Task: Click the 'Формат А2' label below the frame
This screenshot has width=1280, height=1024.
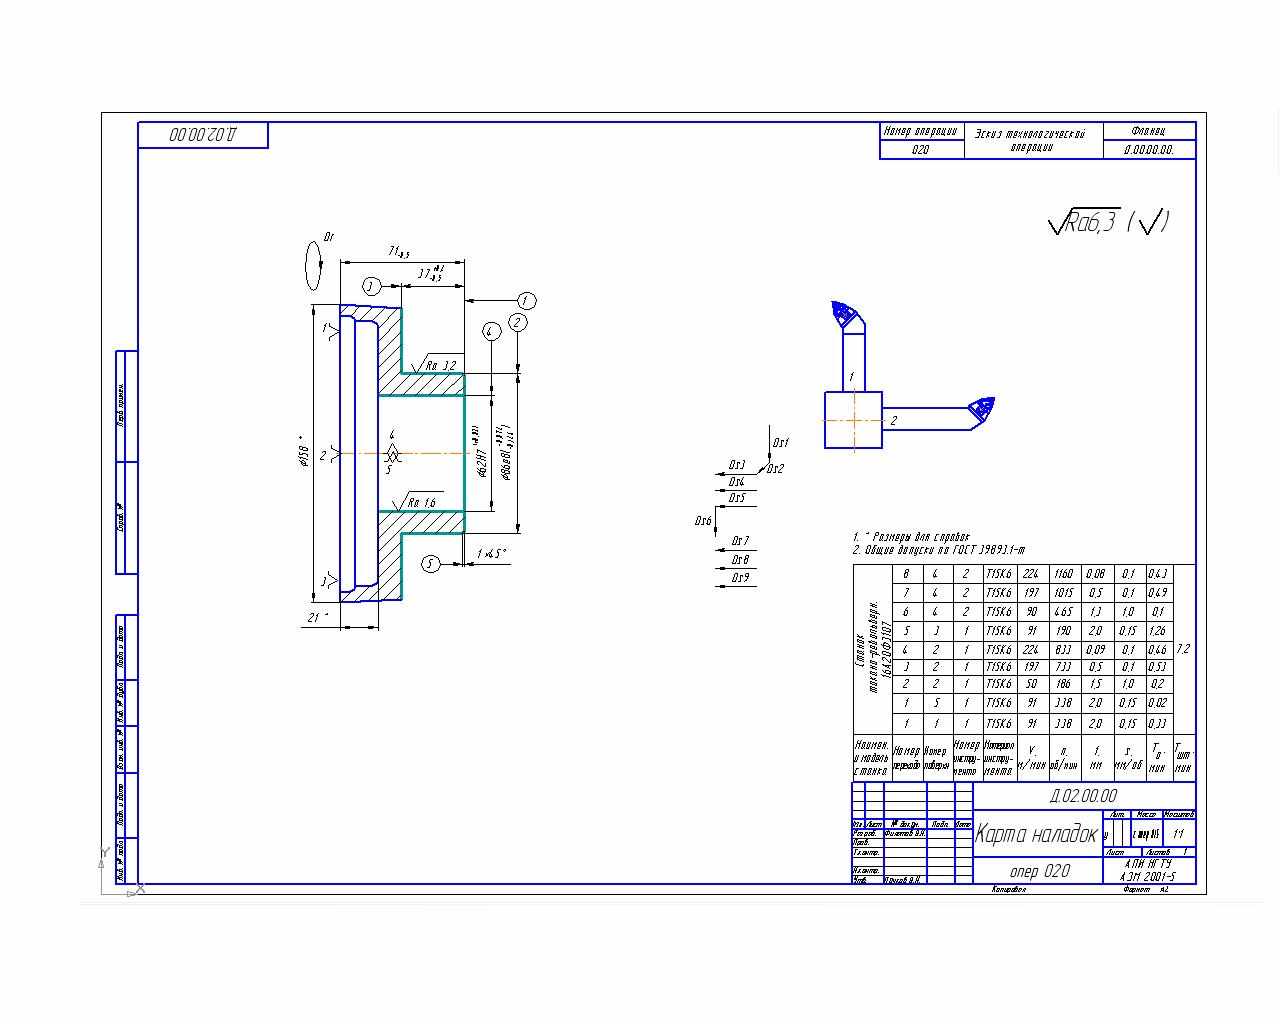Action: pos(1146,889)
